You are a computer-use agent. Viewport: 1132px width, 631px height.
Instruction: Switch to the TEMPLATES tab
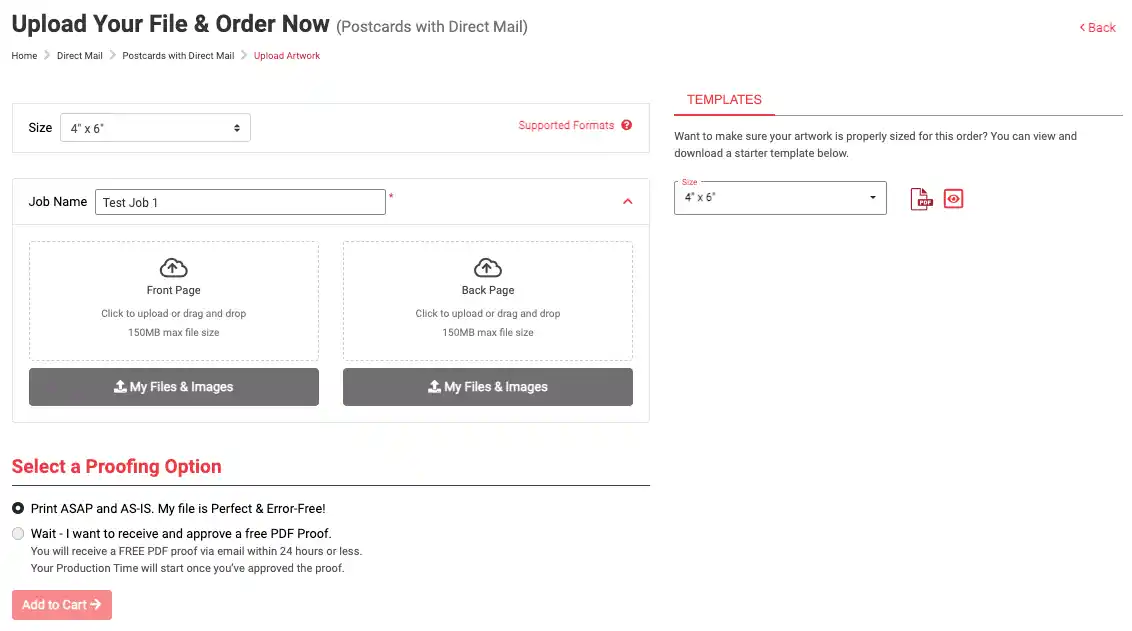tap(724, 100)
